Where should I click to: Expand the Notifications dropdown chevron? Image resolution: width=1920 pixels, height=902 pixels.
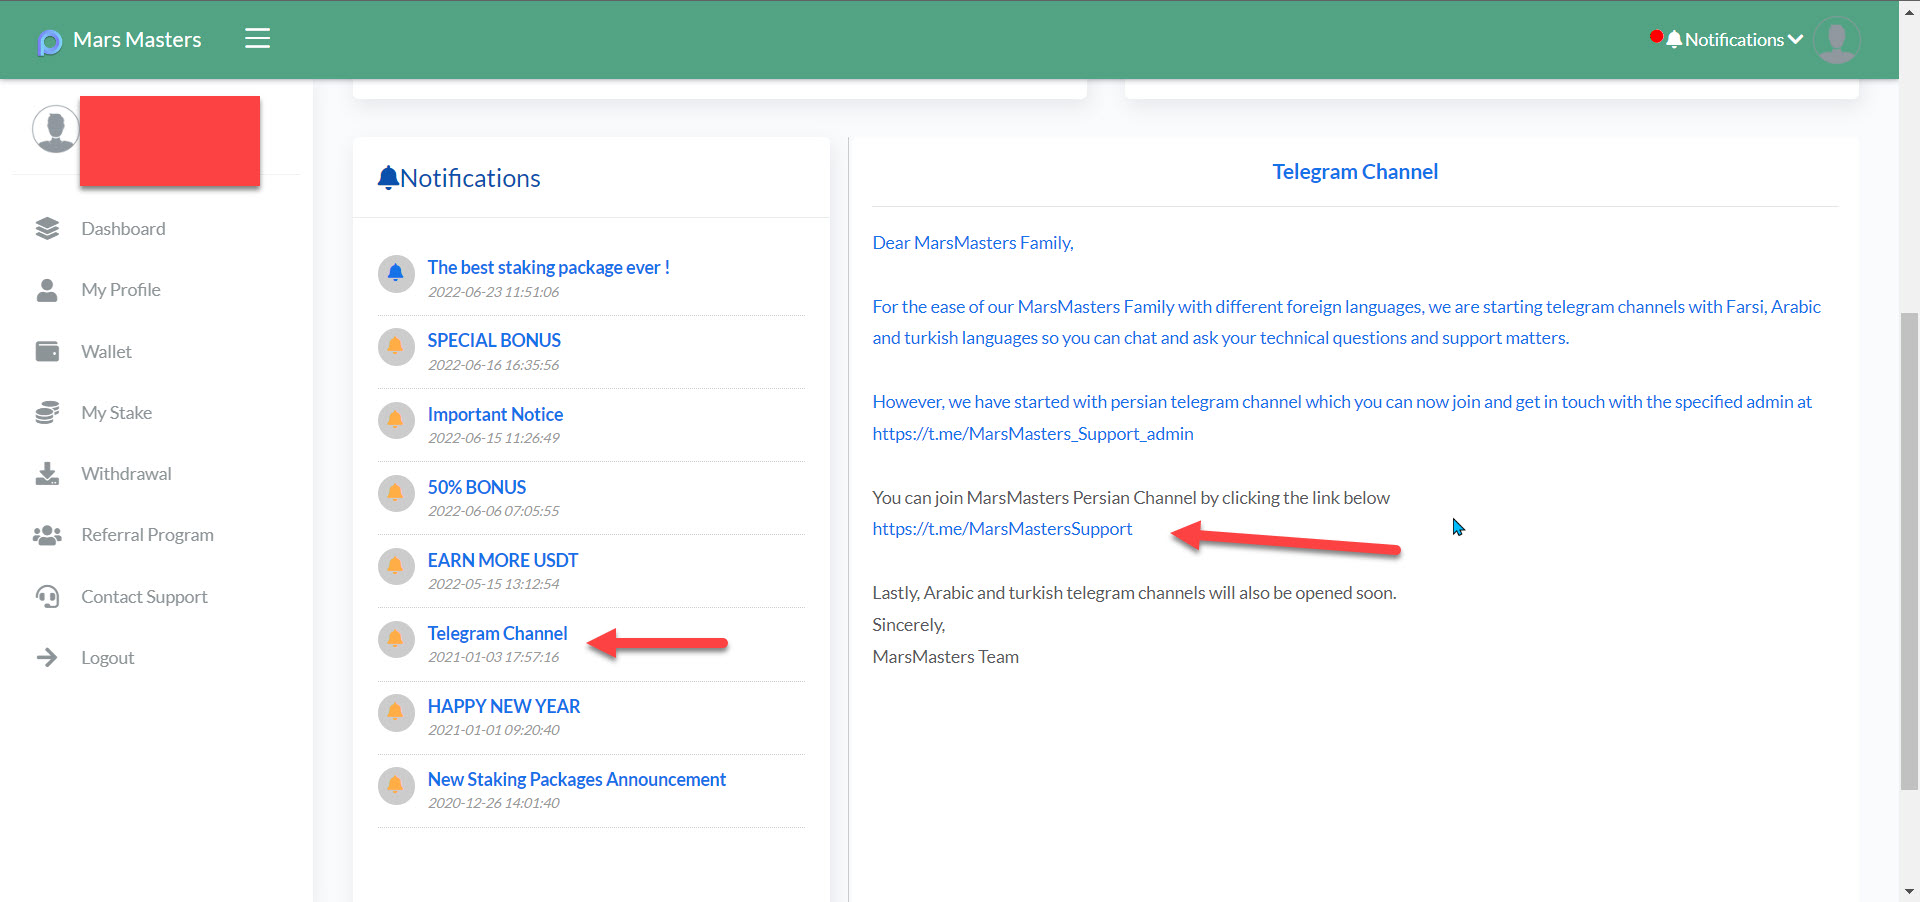[1796, 40]
